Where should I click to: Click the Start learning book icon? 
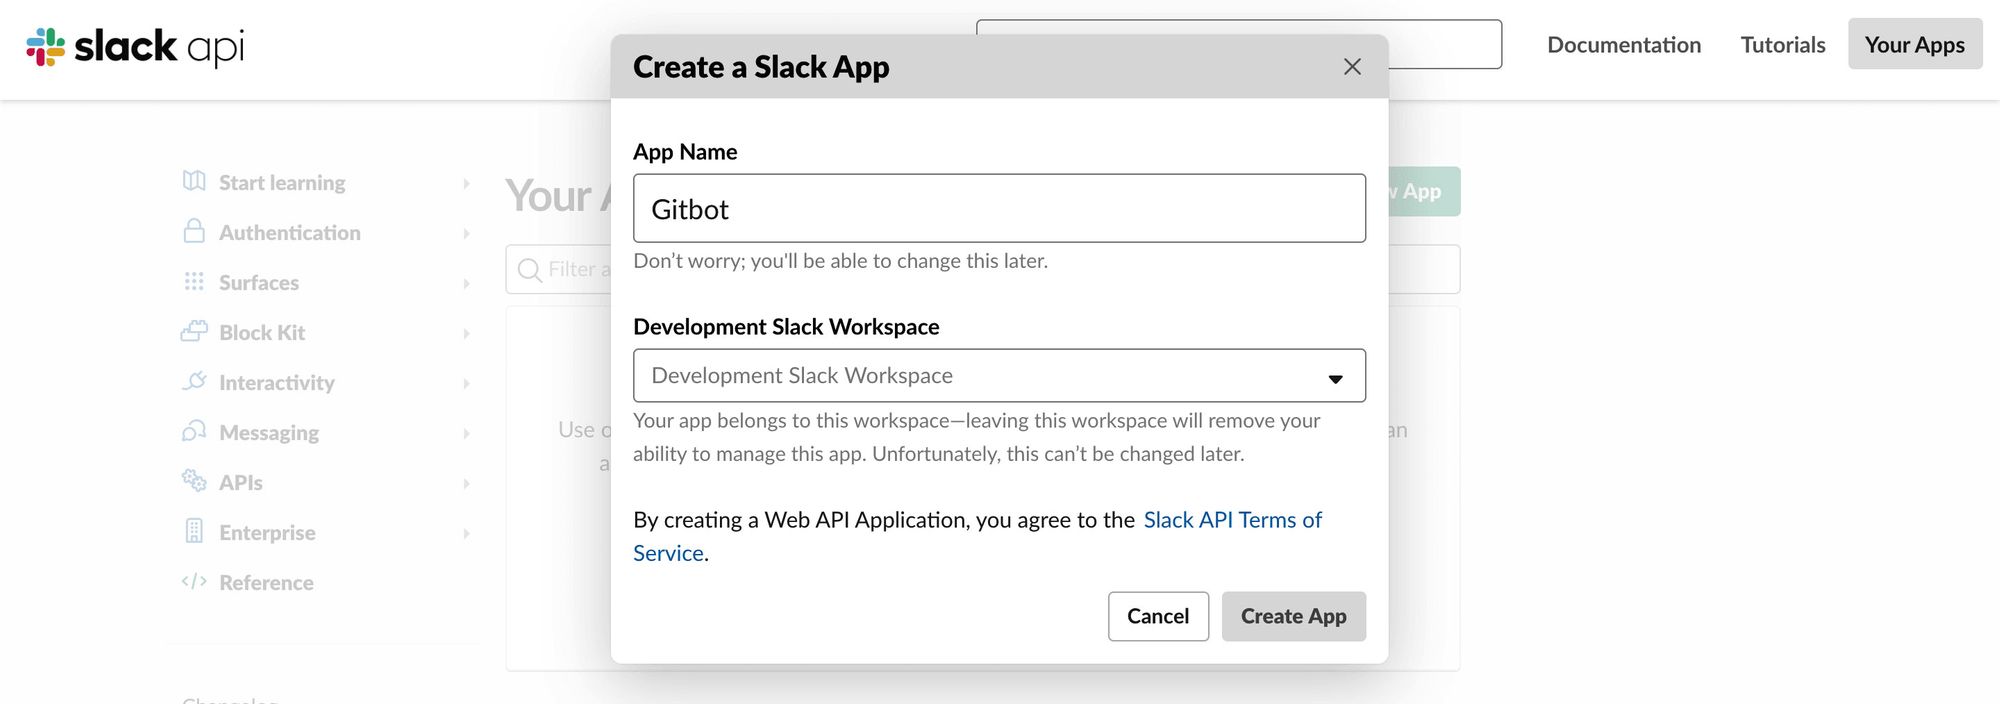click(x=194, y=181)
